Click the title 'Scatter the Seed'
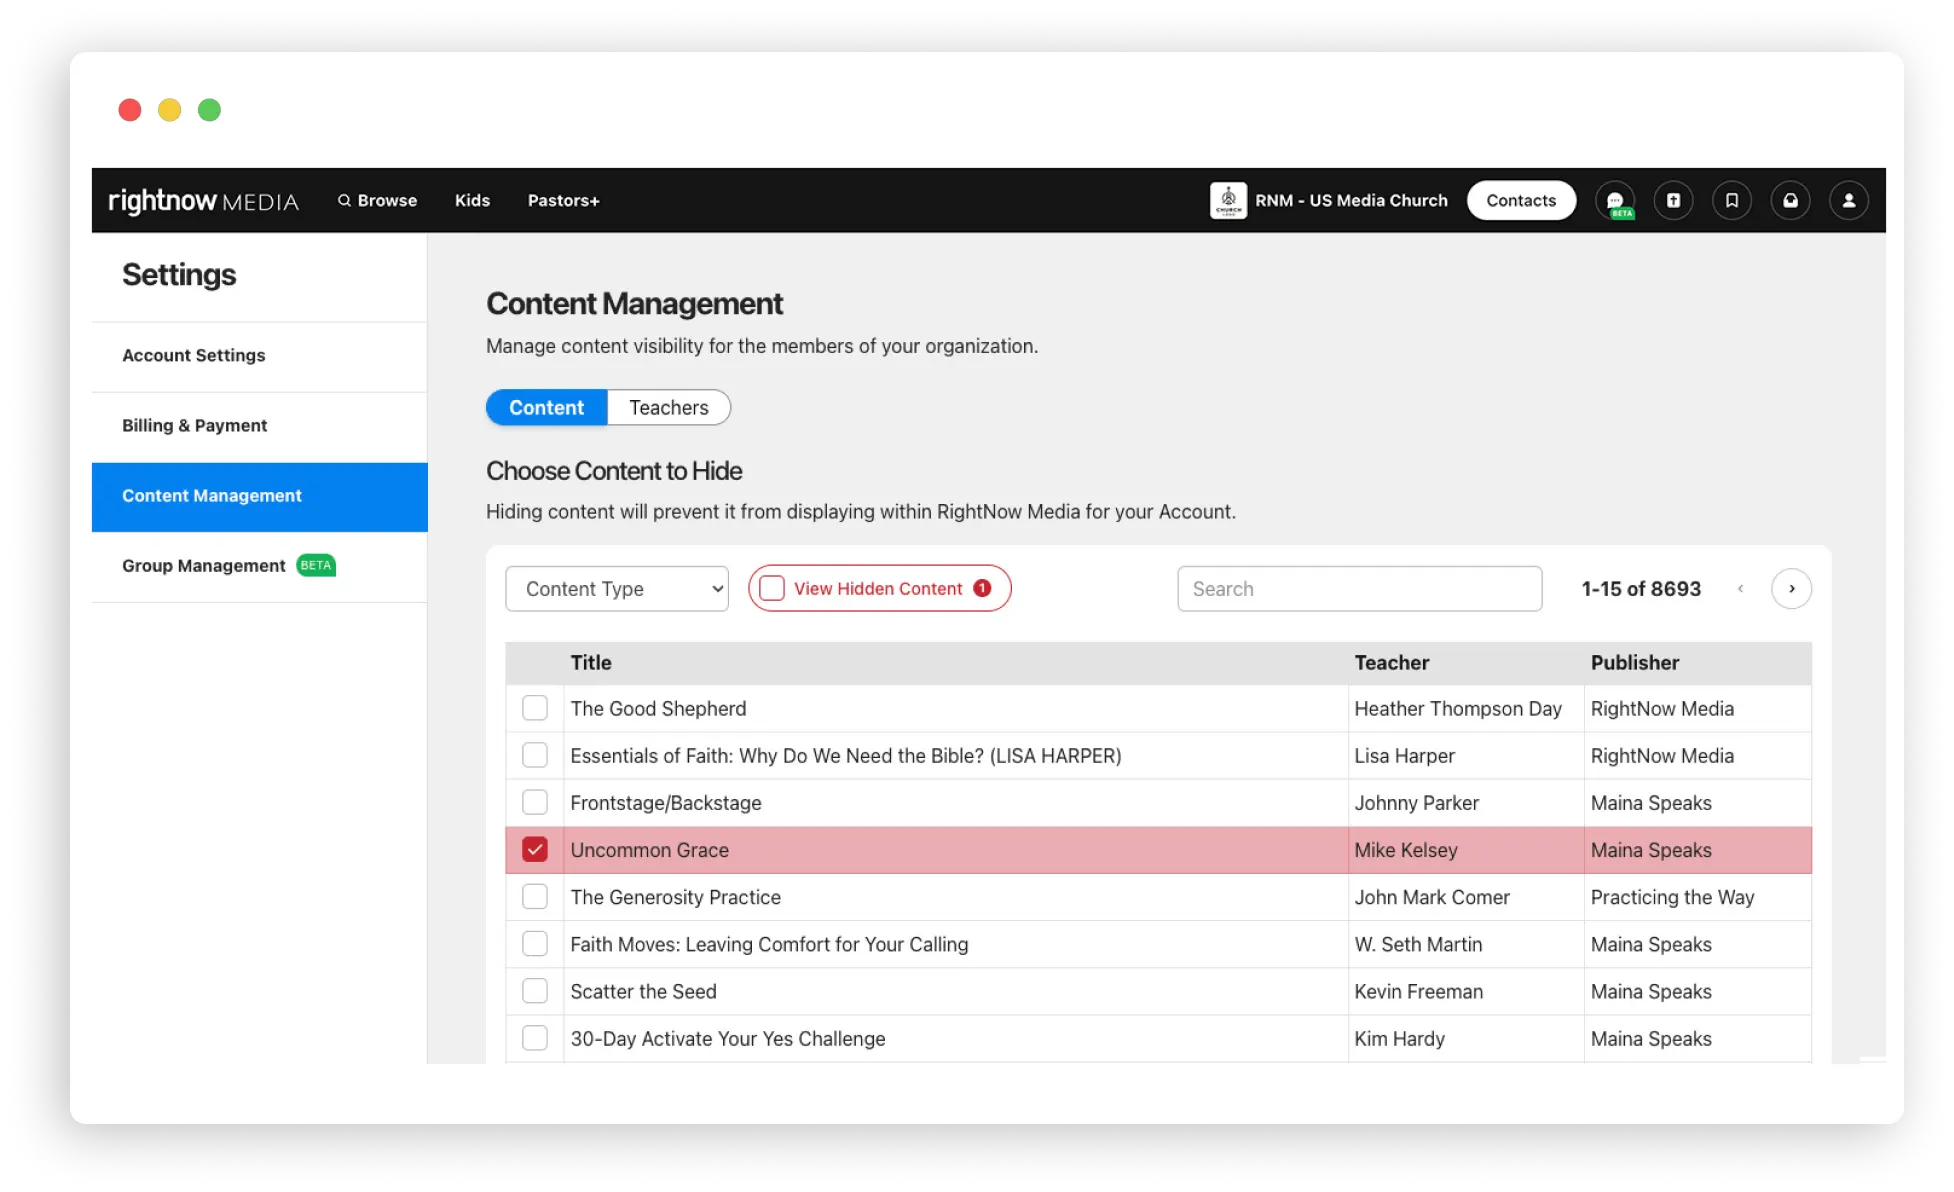 (643, 991)
